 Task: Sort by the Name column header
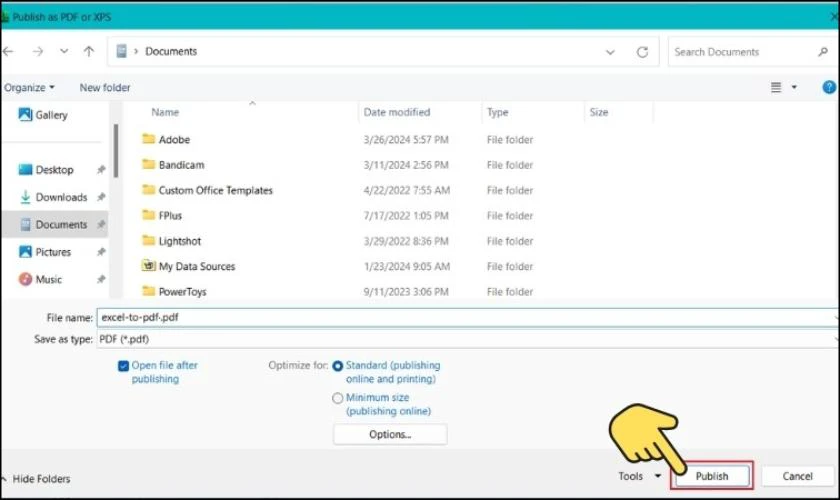coord(165,113)
